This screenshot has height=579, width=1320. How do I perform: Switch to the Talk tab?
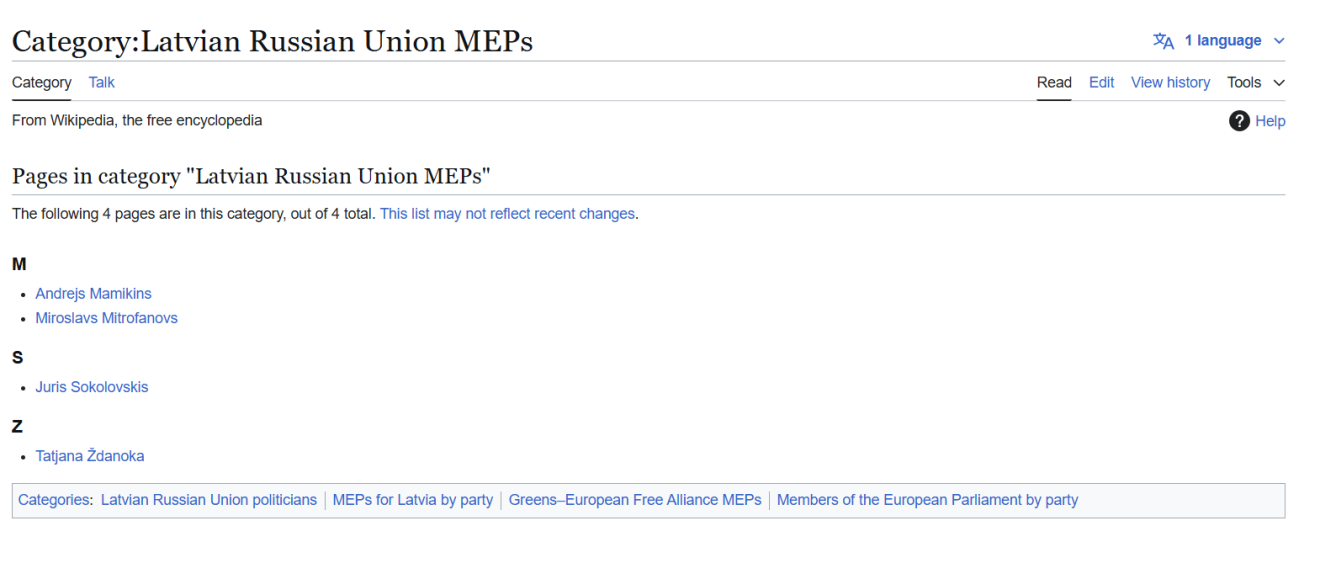[x=101, y=83]
